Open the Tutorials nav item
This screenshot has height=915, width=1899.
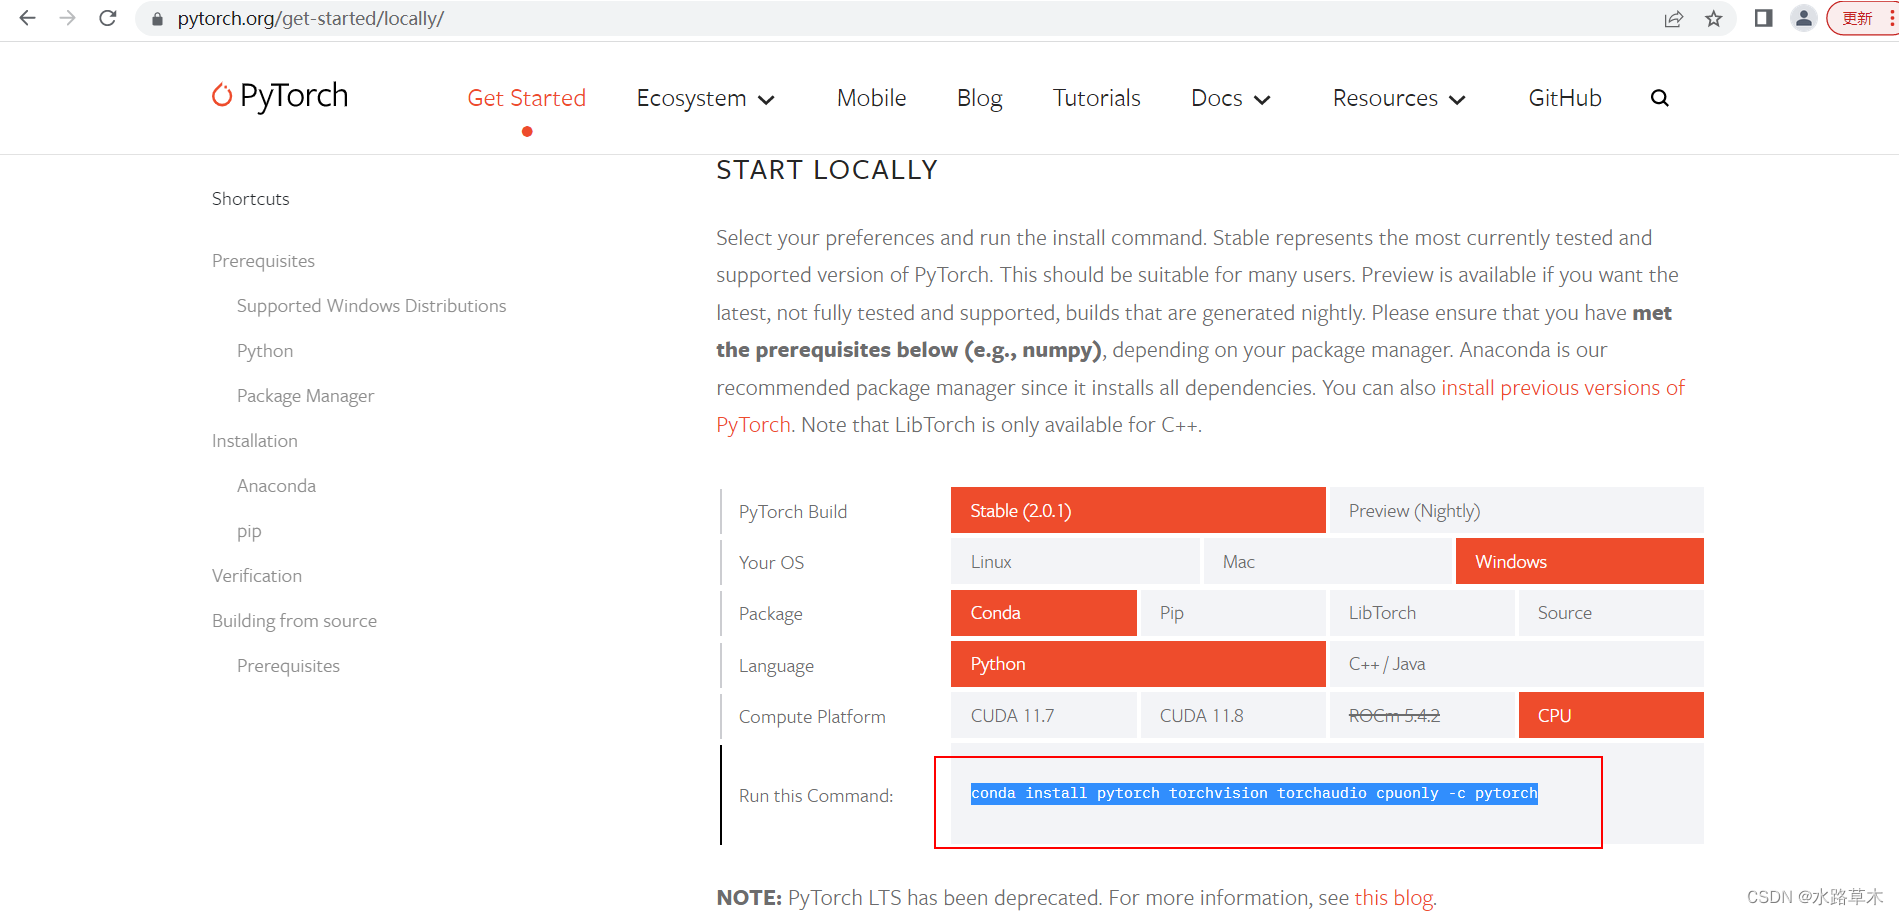tap(1096, 98)
